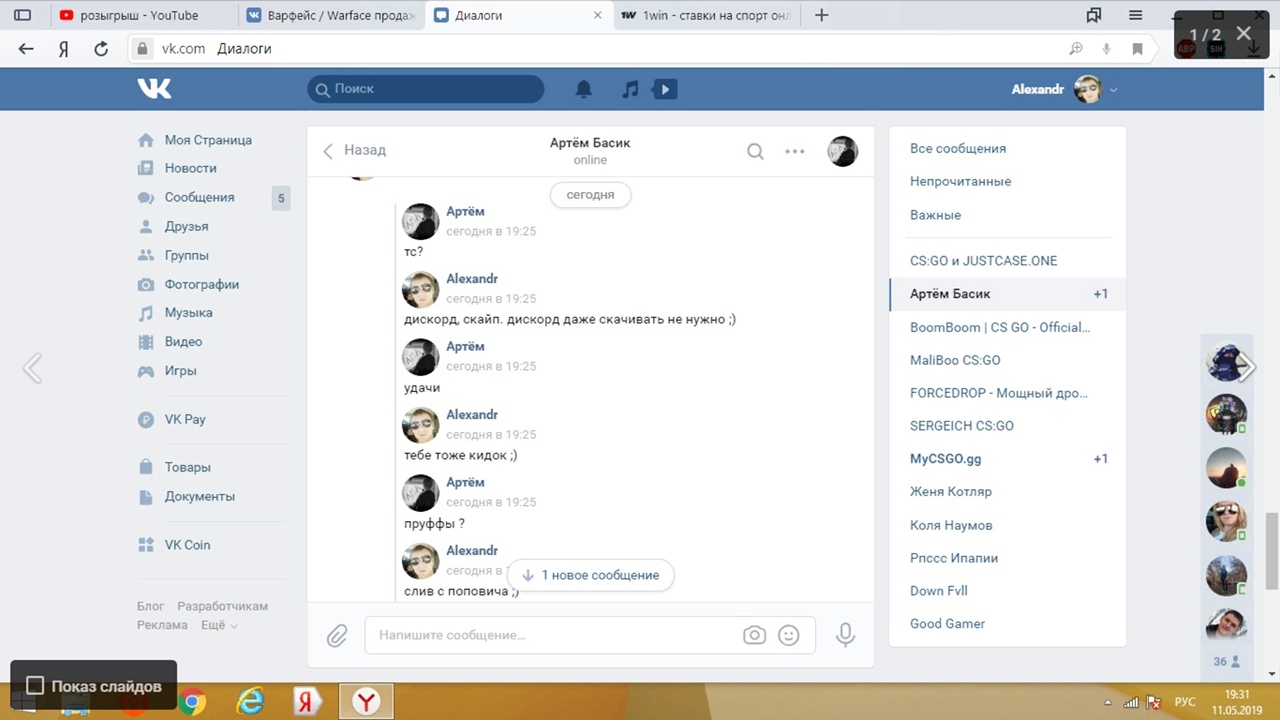Click the VK logo in the header

(155, 89)
